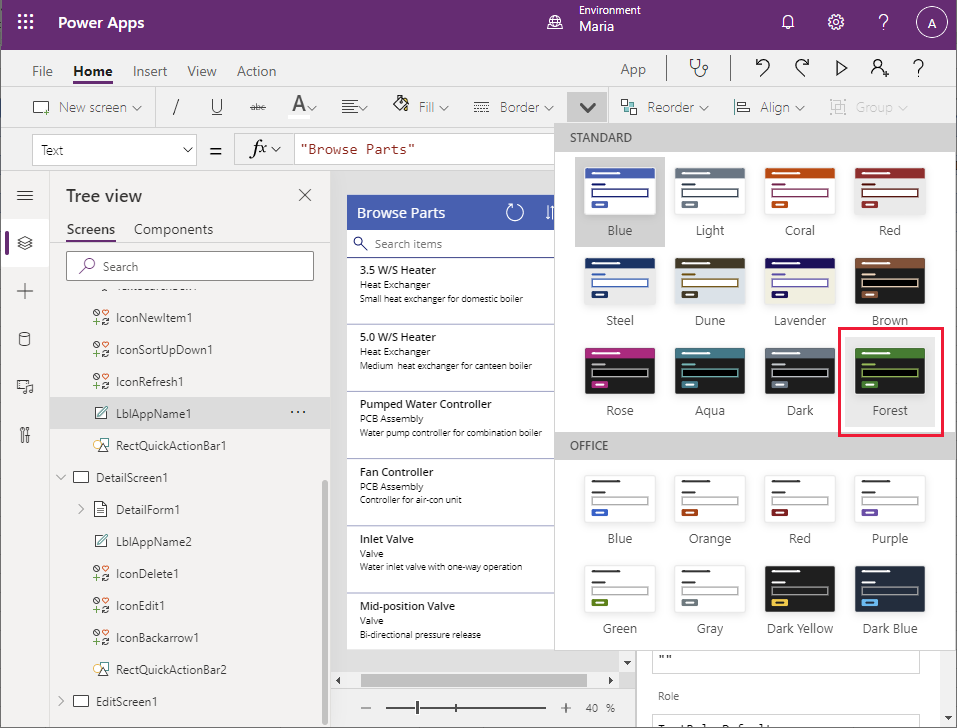Open the Align dropdown
The image size is (957, 728).
tap(769, 107)
